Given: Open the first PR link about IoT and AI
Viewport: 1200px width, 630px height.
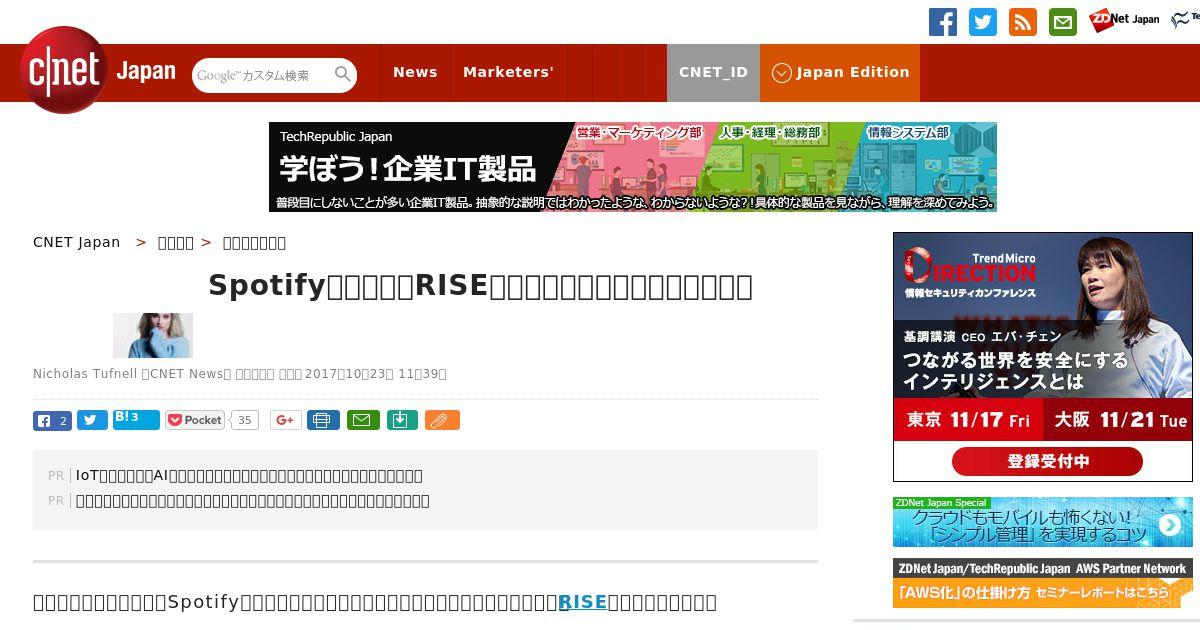Looking at the screenshot, I should (x=249, y=475).
